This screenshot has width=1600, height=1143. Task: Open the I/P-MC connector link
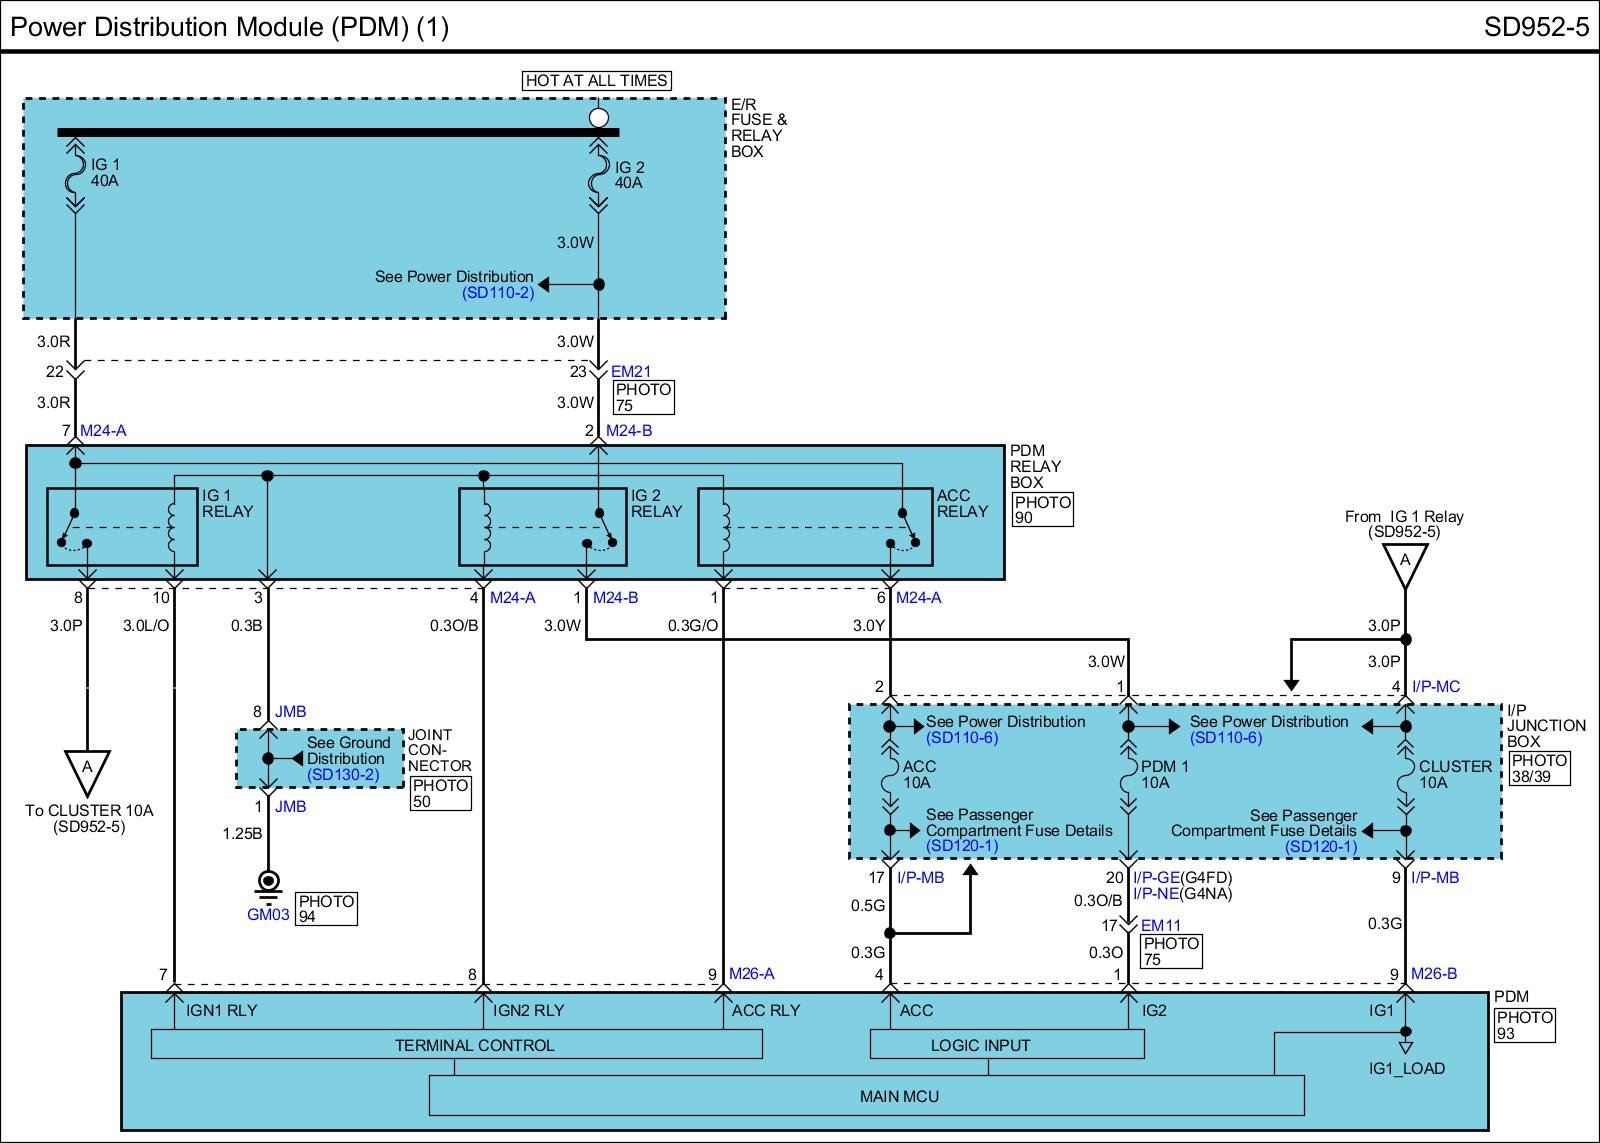1435,687
